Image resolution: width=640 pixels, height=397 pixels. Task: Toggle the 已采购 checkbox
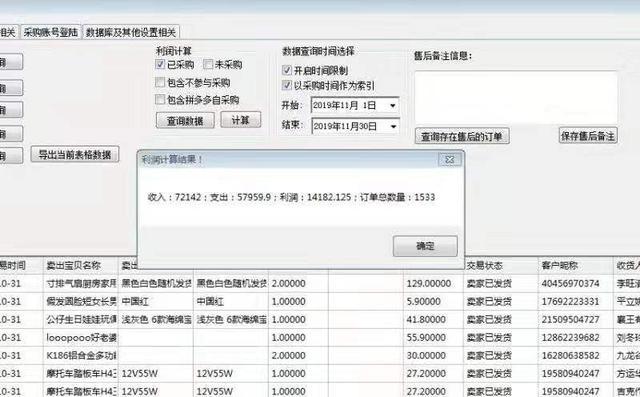(x=160, y=64)
